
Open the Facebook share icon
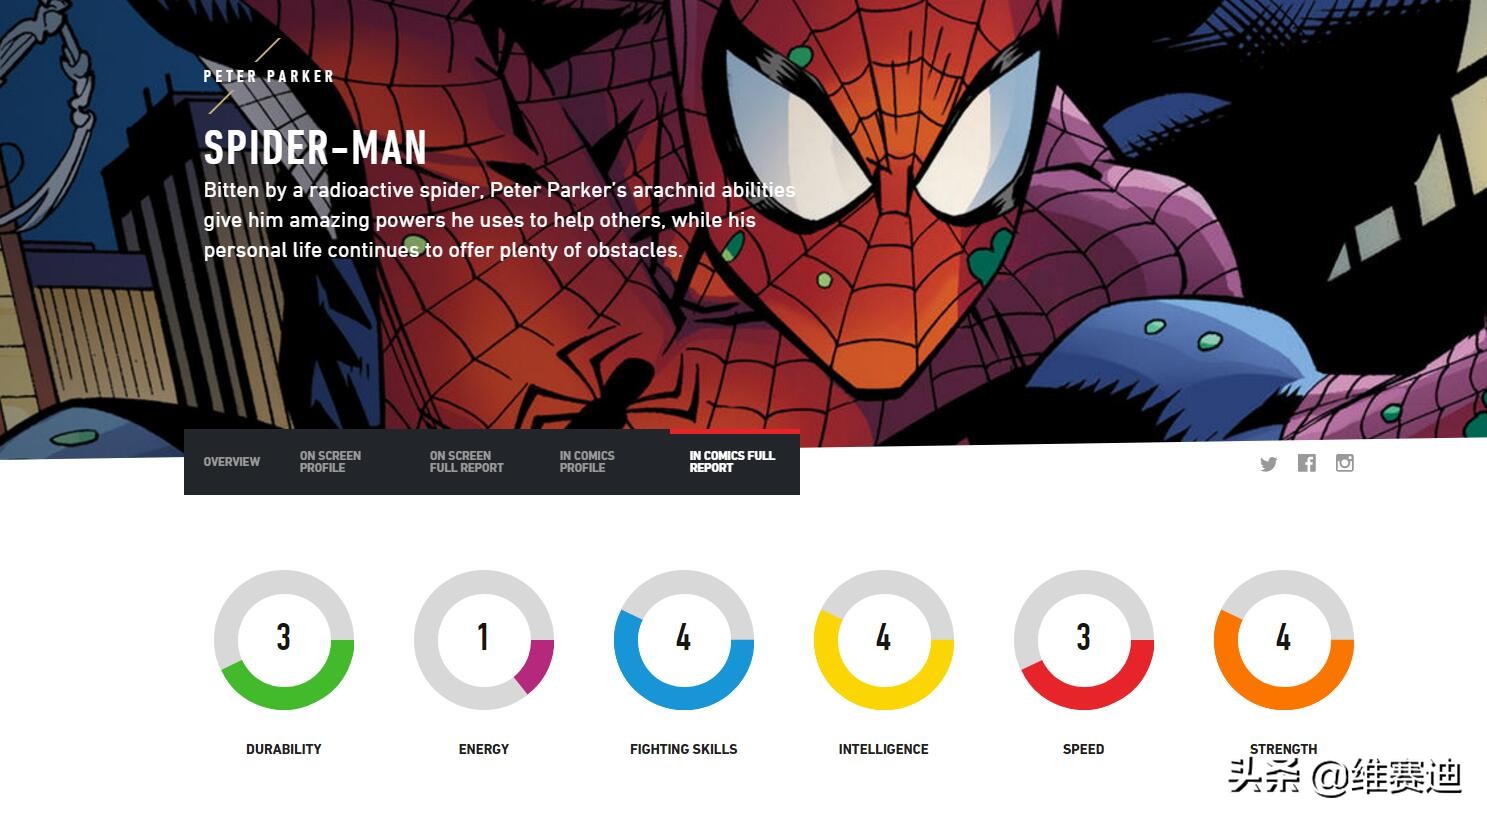tap(1306, 463)
